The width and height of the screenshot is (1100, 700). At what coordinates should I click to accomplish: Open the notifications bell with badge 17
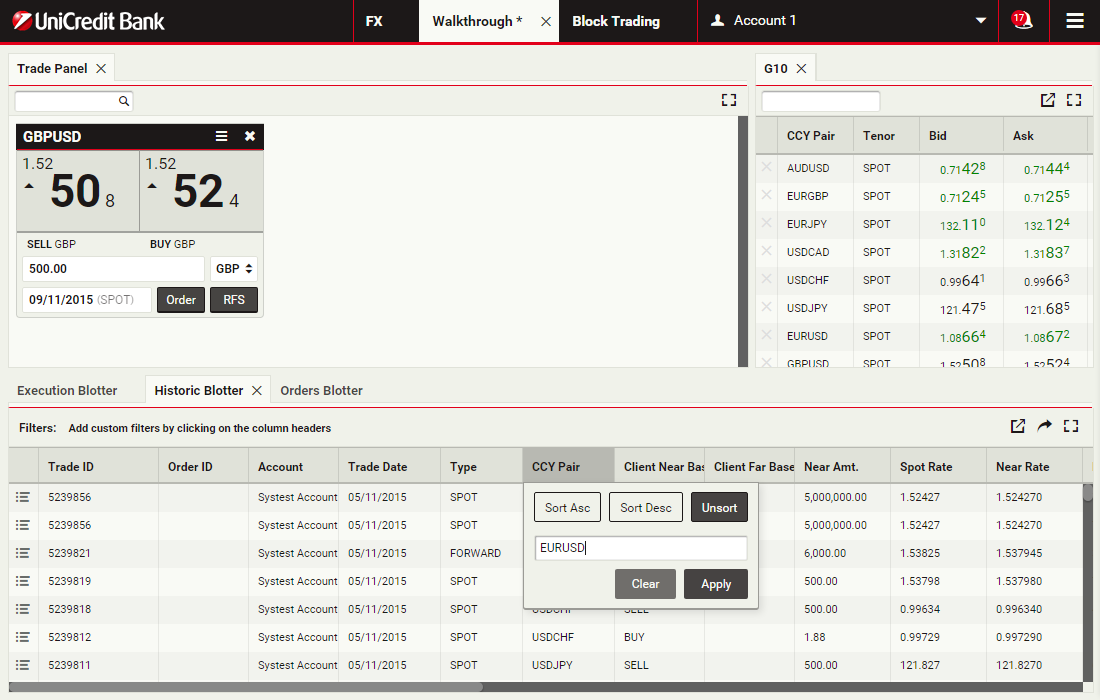1021,20
